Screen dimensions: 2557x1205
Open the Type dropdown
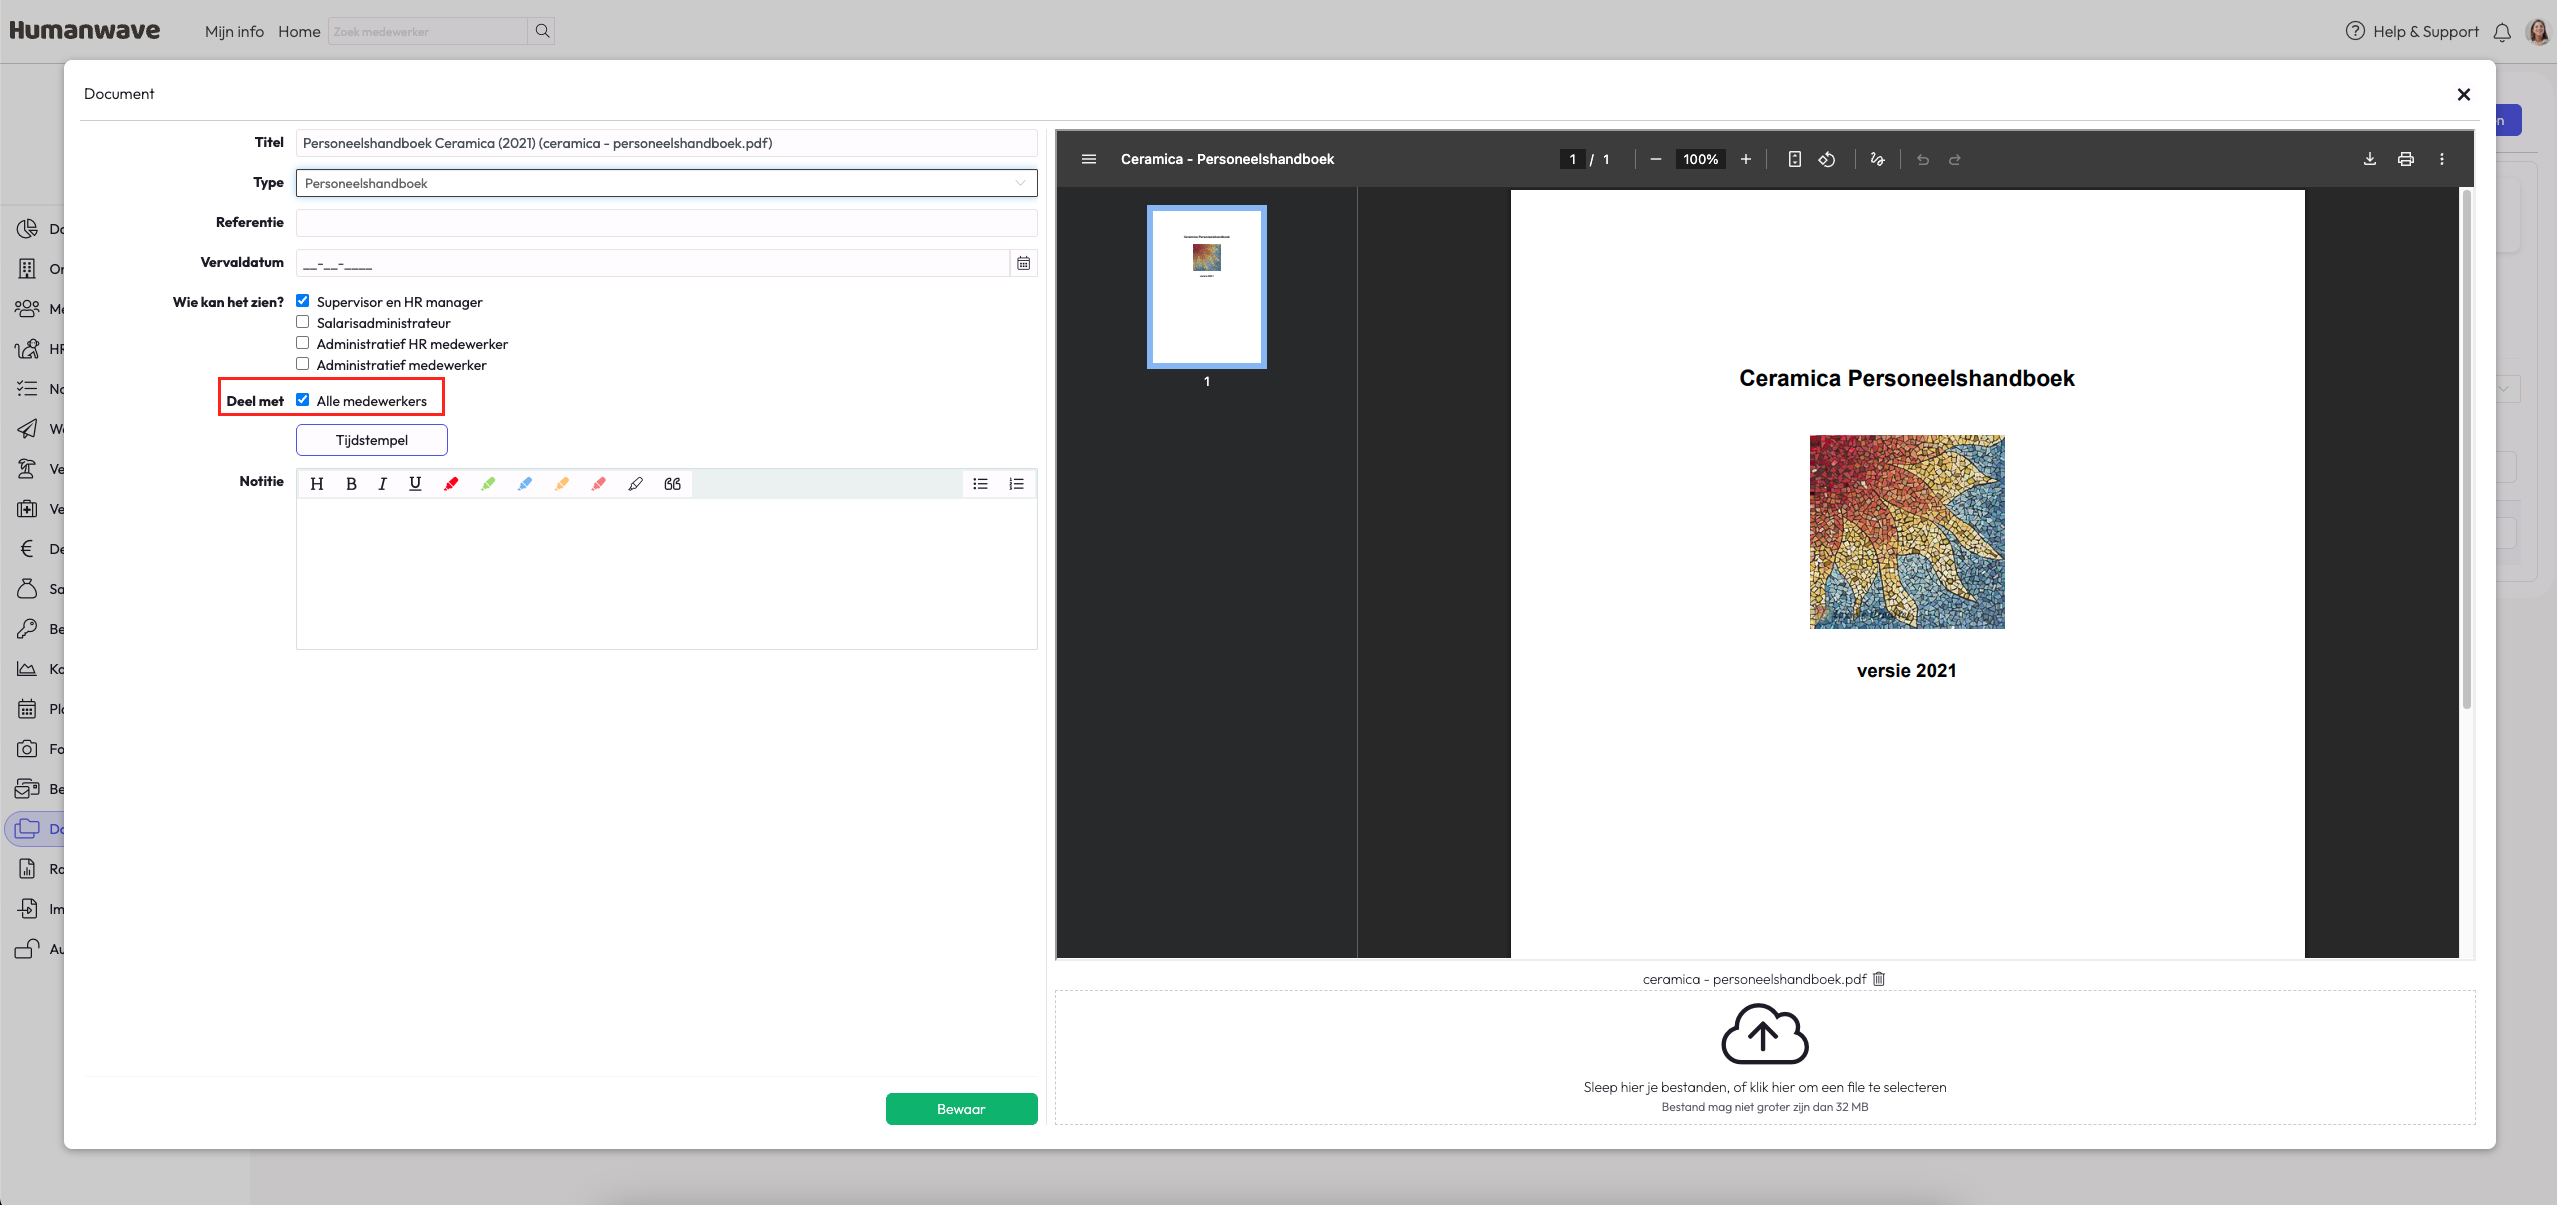667,183
